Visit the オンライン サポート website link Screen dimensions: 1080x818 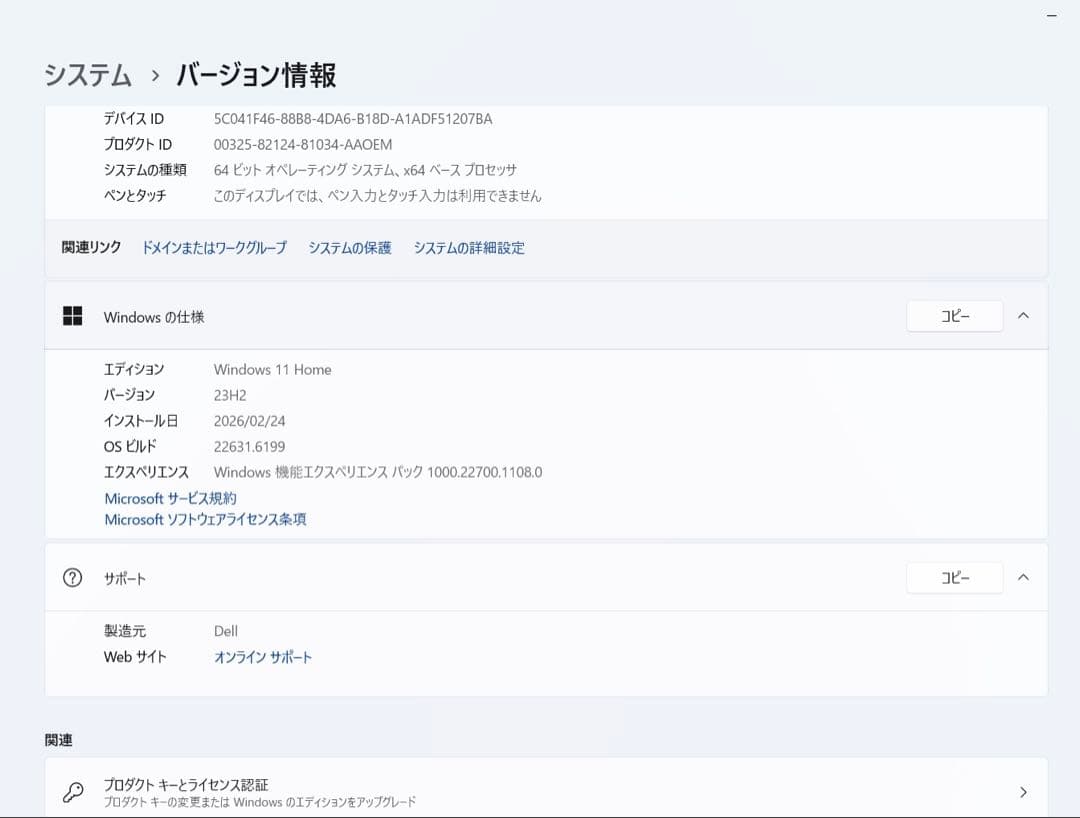[x=263, y=657]
